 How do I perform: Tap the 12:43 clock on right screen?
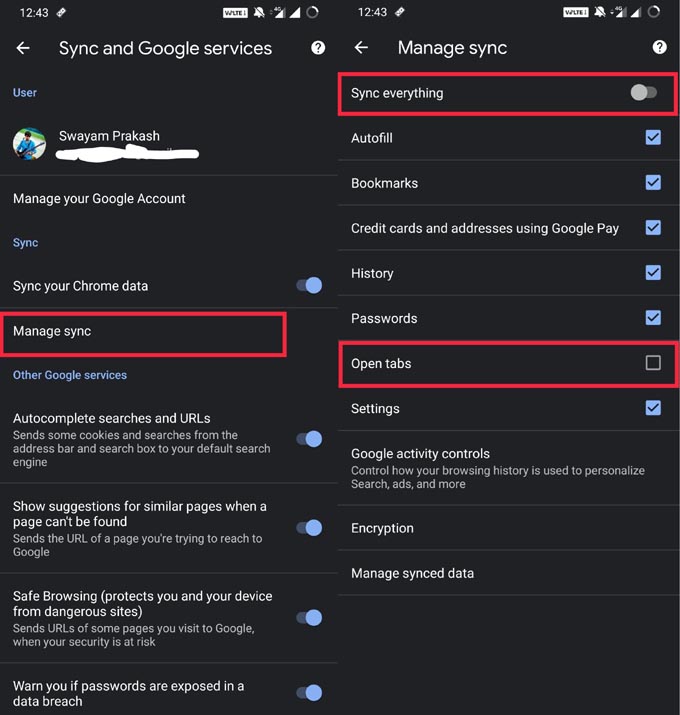click(x=372, y=12)
